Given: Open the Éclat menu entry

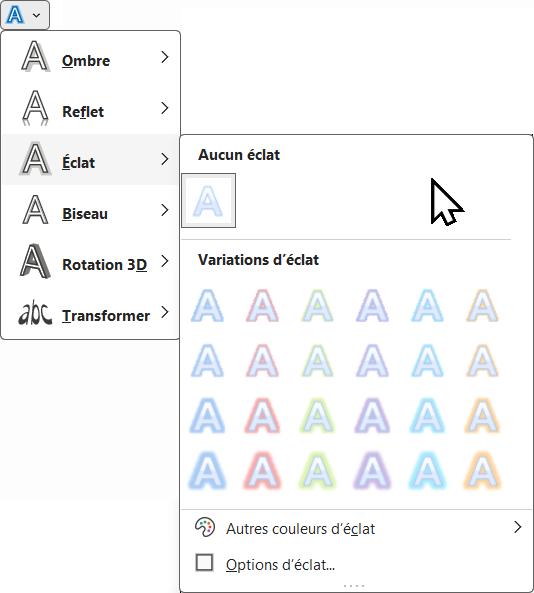Looking at the screenshot, I should tap(90, 159).
